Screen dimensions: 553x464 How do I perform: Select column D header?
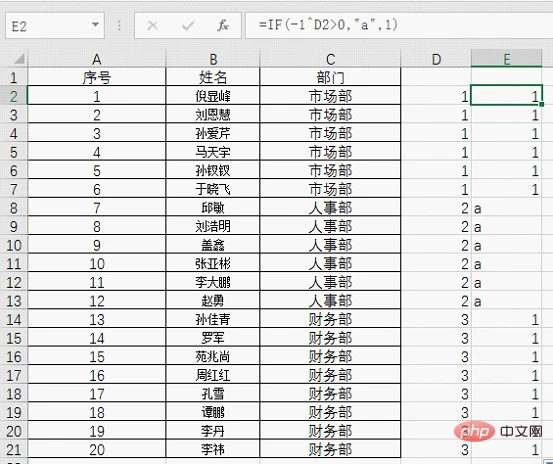point(436,59)
